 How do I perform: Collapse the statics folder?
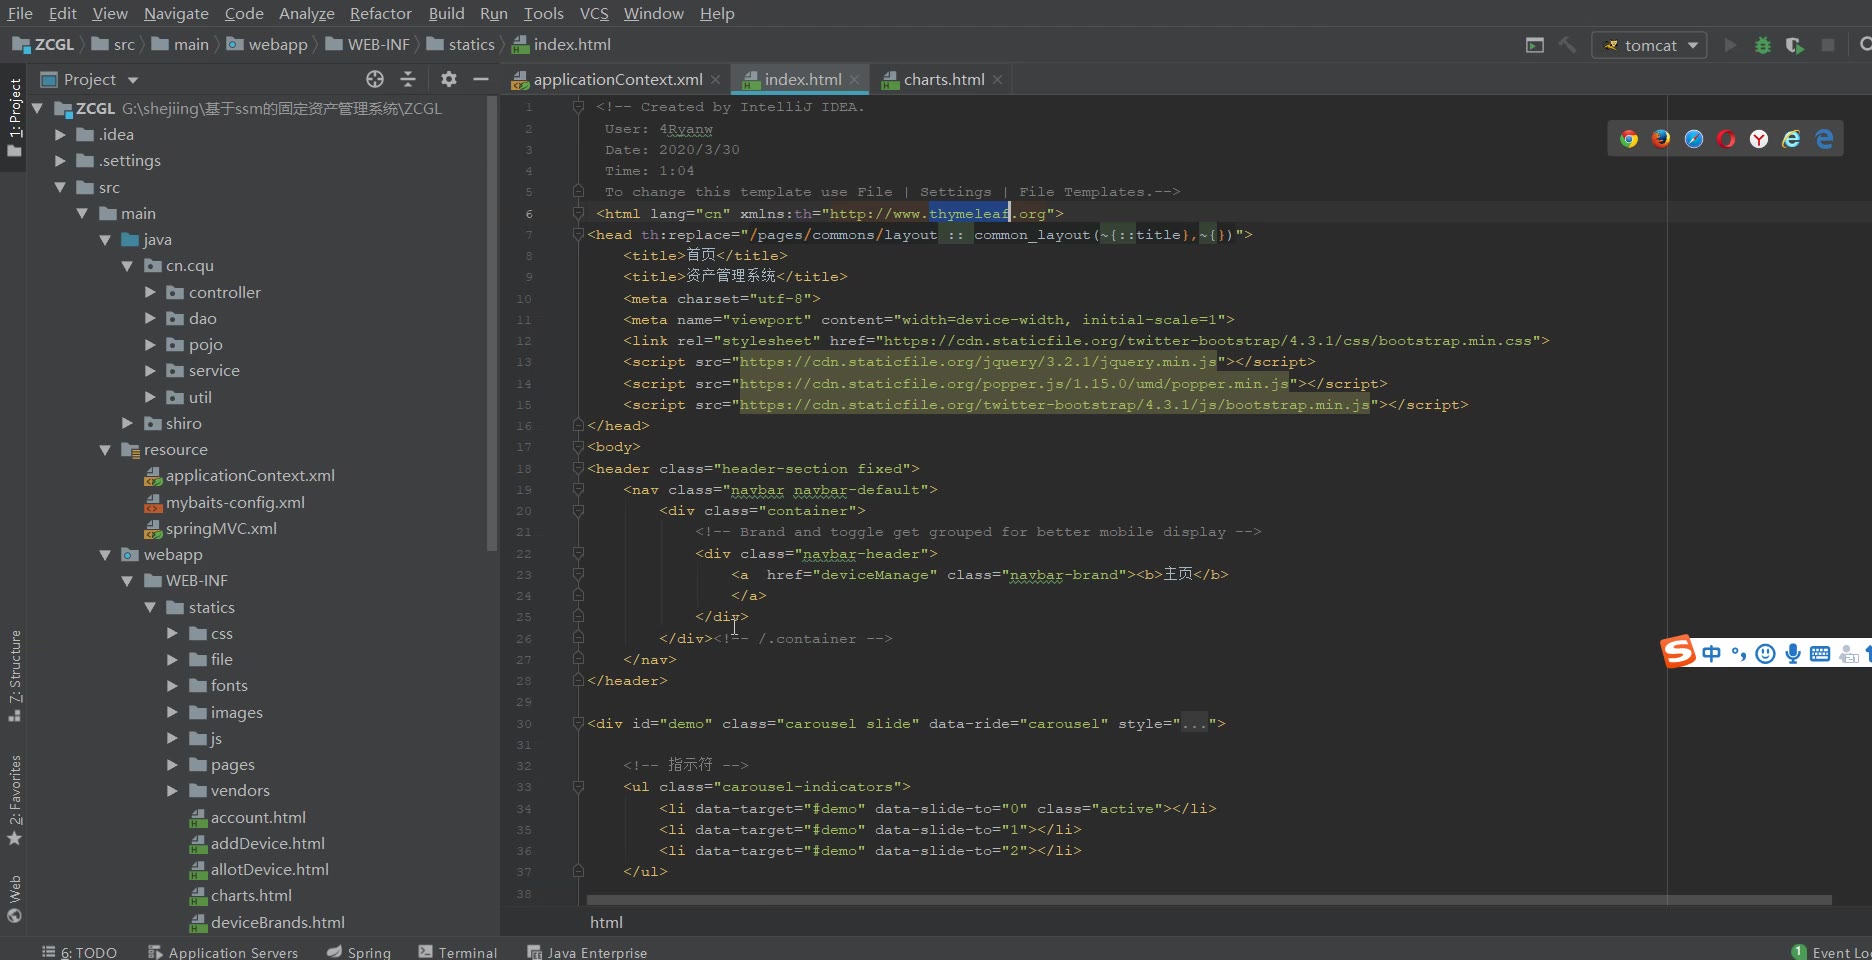[x=150, y=607]
